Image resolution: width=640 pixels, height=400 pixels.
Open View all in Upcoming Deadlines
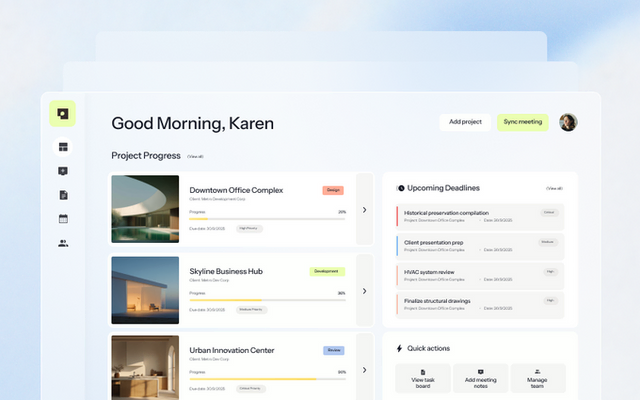pyautogui.click(x=554, y=188)
